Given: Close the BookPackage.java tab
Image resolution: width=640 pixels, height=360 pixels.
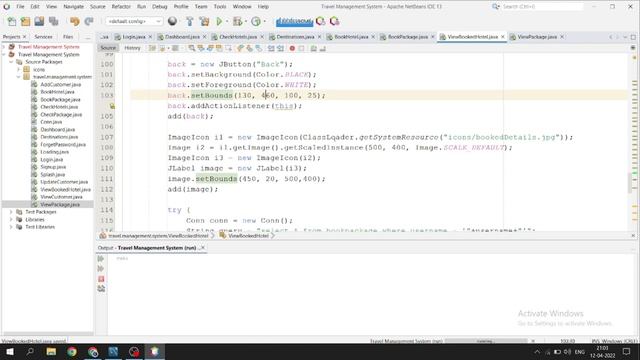Looking at the screenshot, I should (433, 37).
